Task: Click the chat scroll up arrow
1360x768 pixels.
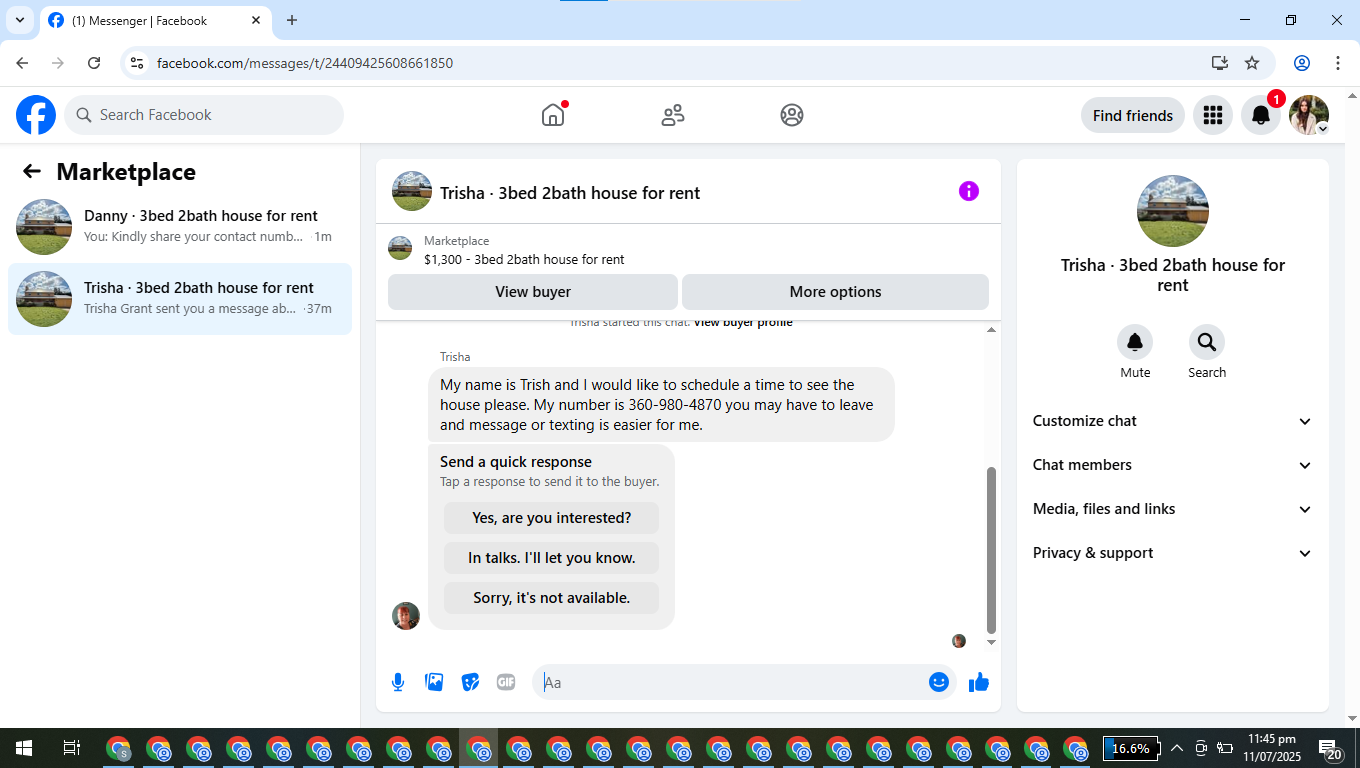Action: pyautogui.click(x=991, y=330)
